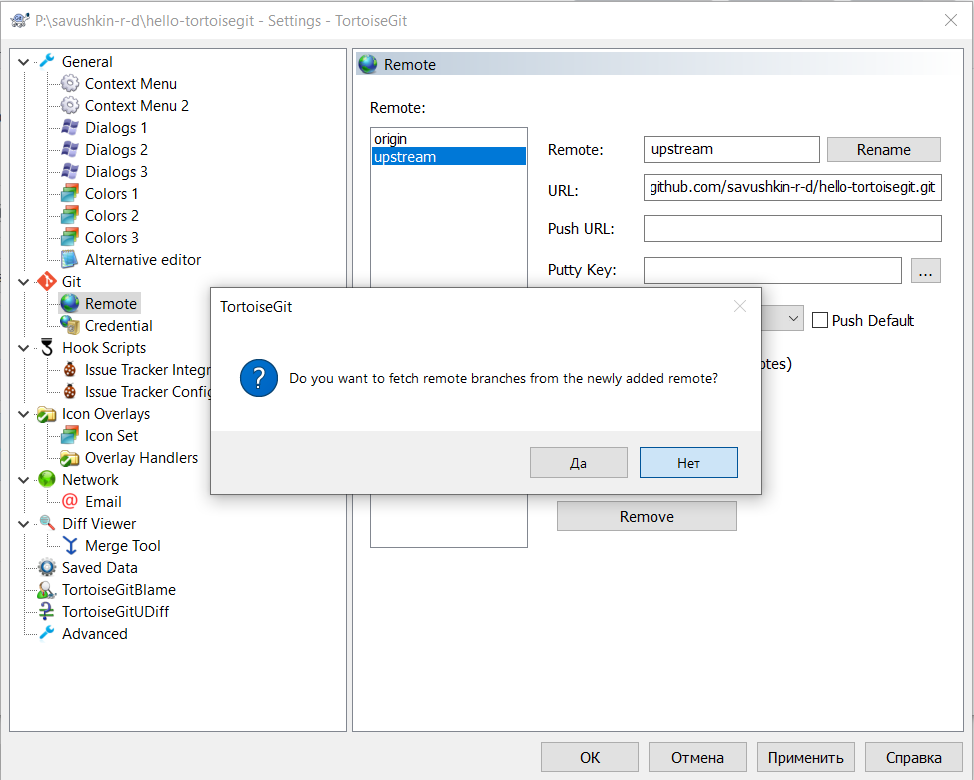
Task: Open the dropdown left of Push Default
Action: (x=793, y=319)
